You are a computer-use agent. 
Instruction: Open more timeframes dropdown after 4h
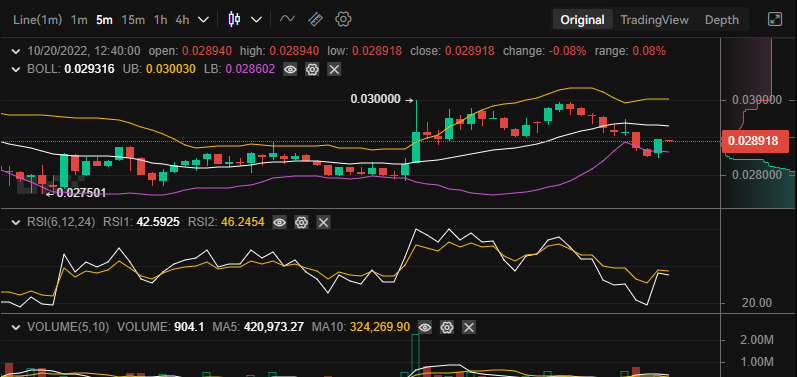[x=203, y=20]
